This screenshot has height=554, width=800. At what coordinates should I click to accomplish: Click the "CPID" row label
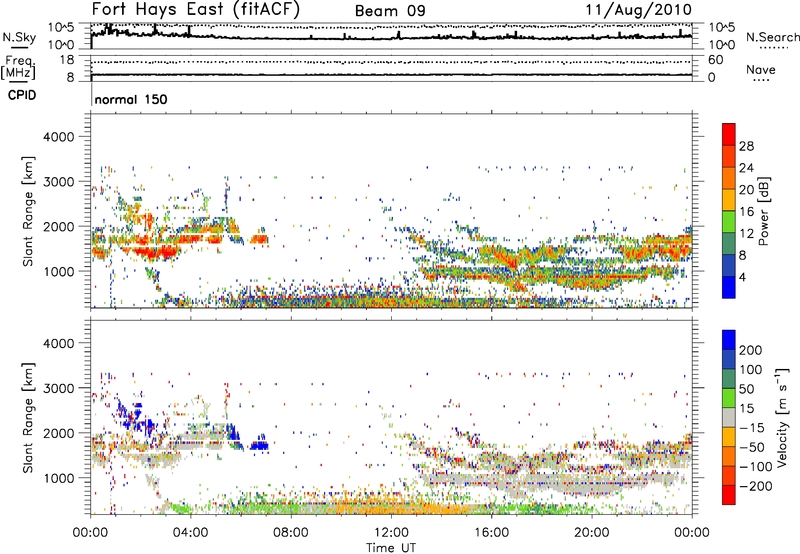pos(22,95)
